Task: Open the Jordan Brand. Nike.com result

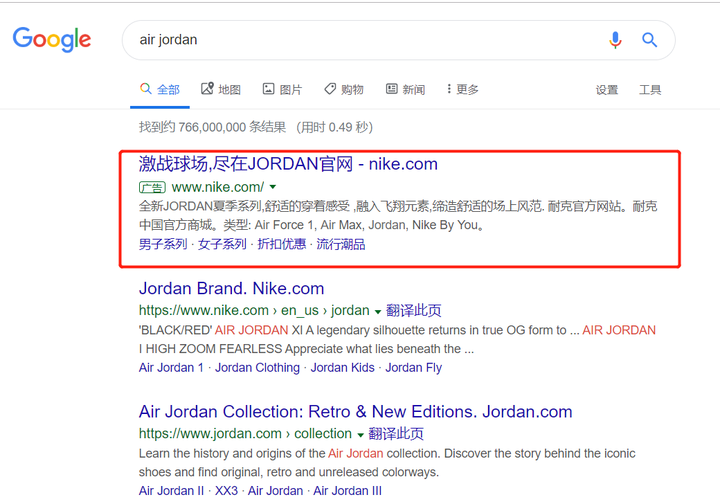Action: tap(231, 288)
